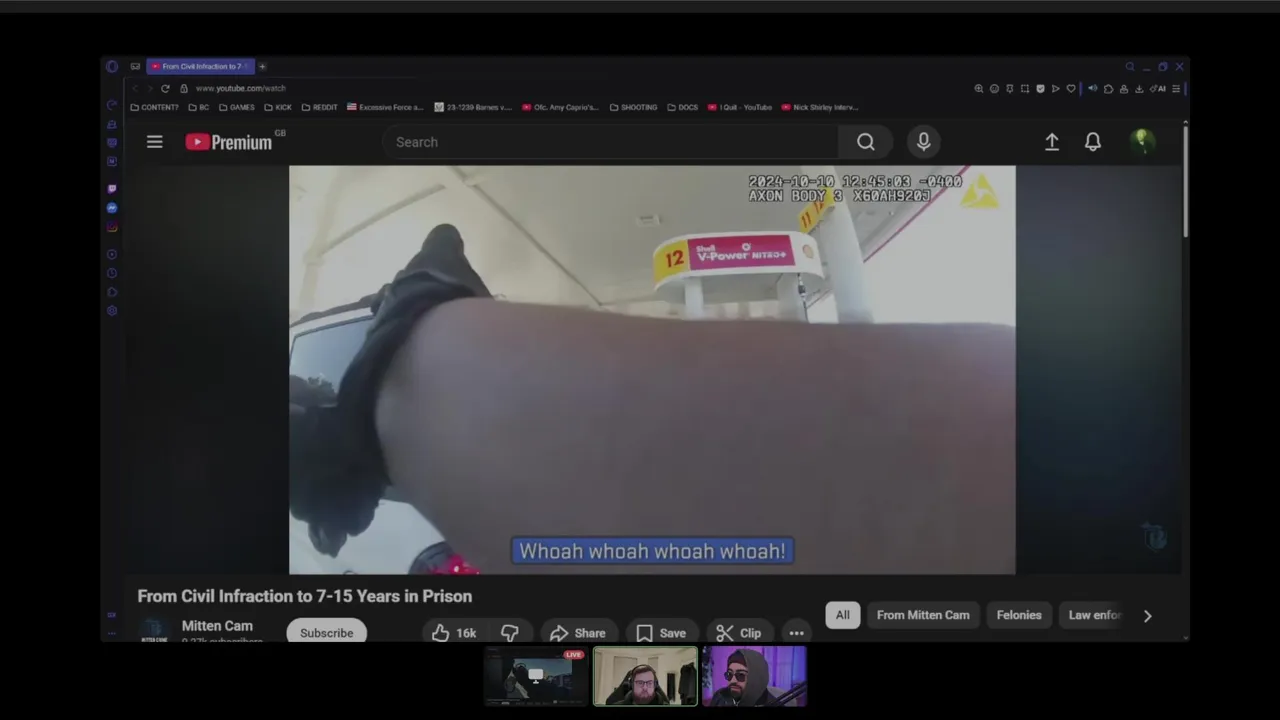
Task: Click the caption text 'Whoah whoah whoah whoah!'
Action: point(652,551)
